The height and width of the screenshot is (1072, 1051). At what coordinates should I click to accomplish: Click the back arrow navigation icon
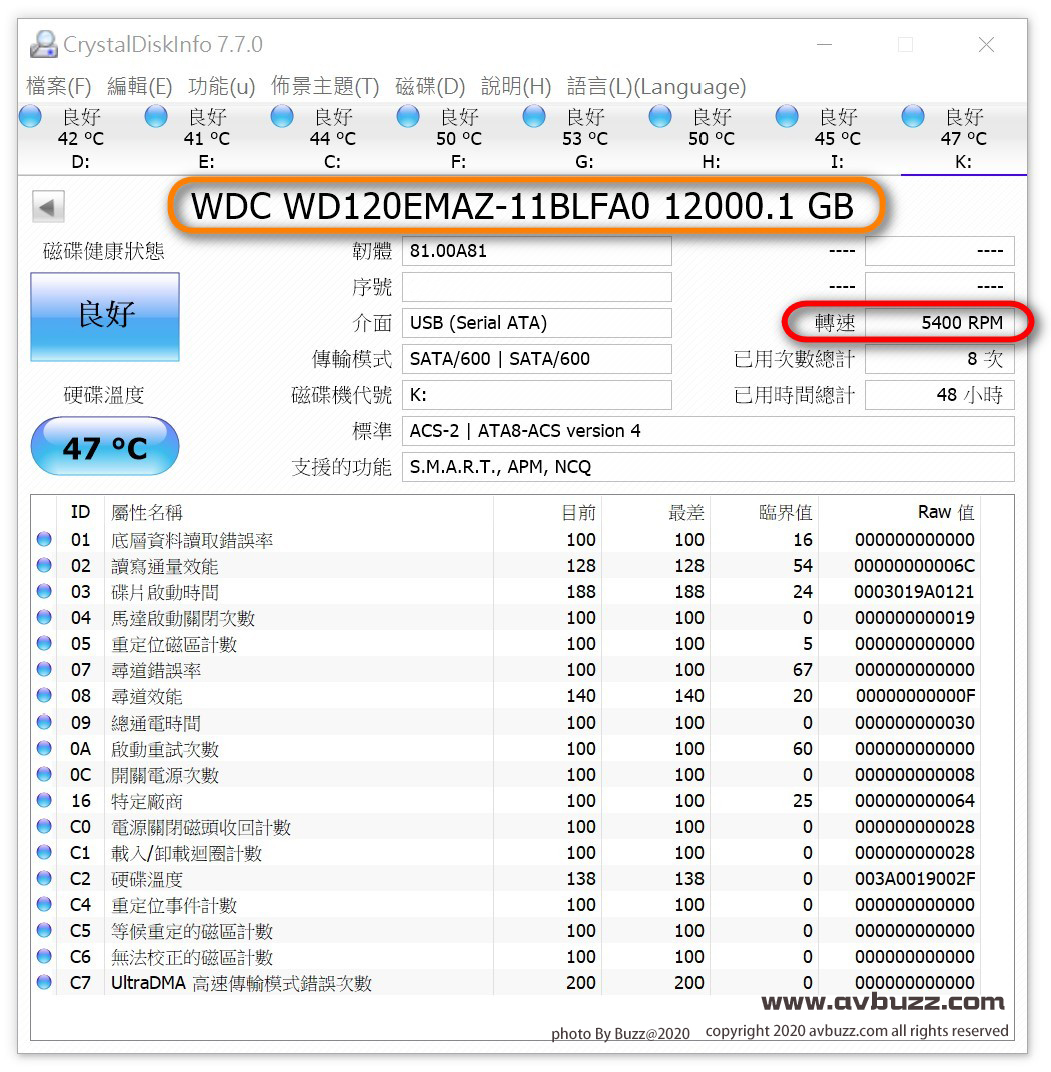[x=47, y=205]
